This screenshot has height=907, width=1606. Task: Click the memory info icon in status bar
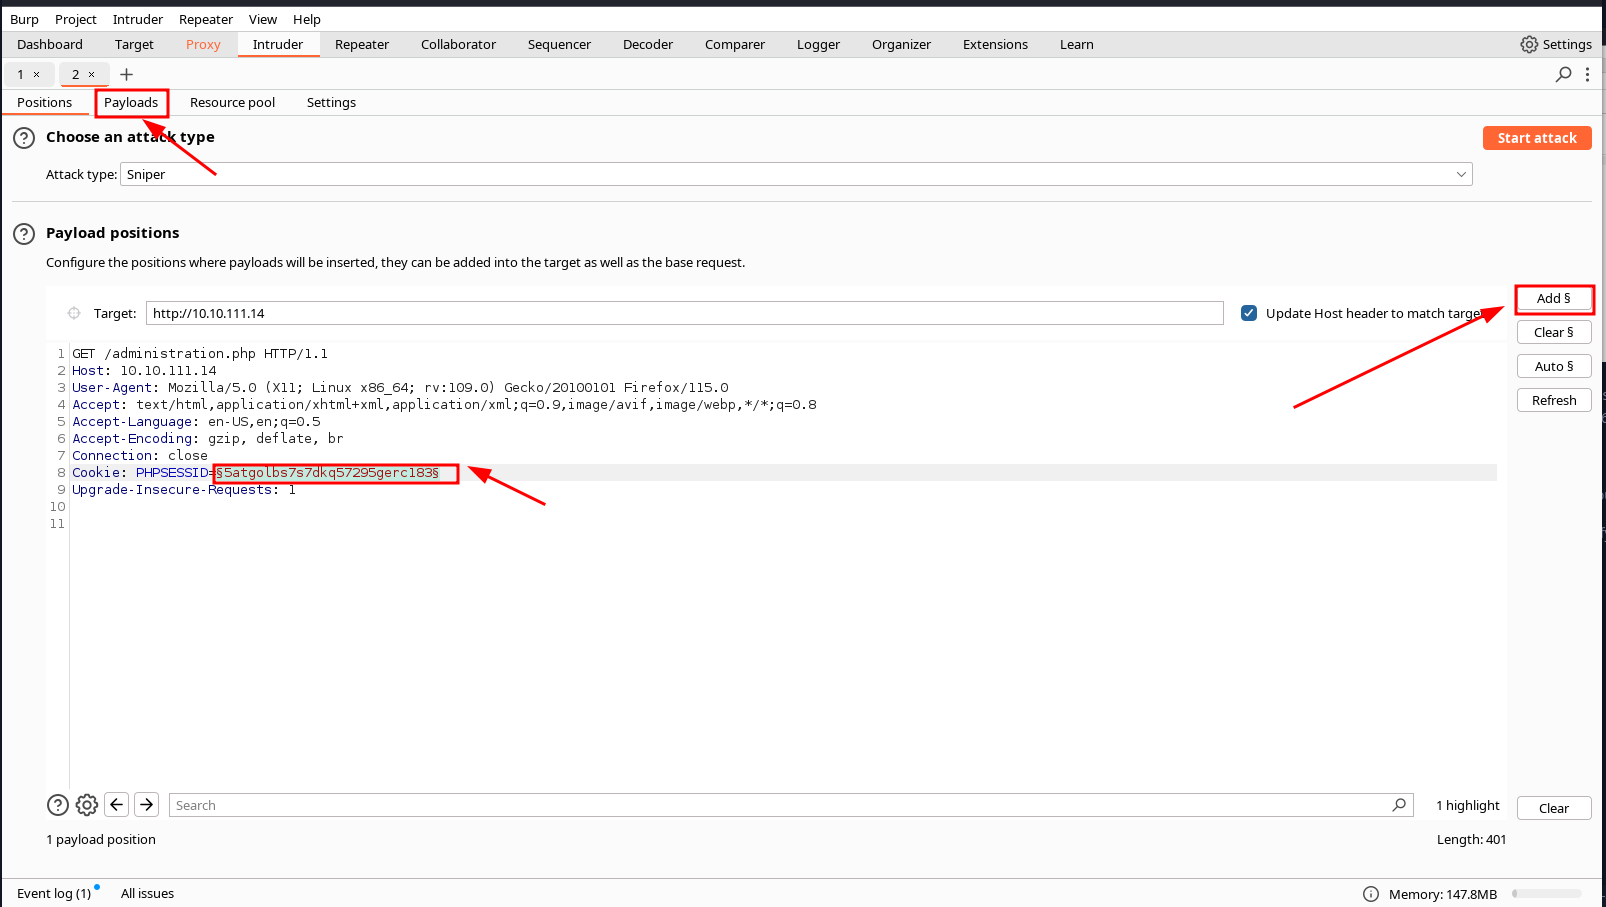1371,894
